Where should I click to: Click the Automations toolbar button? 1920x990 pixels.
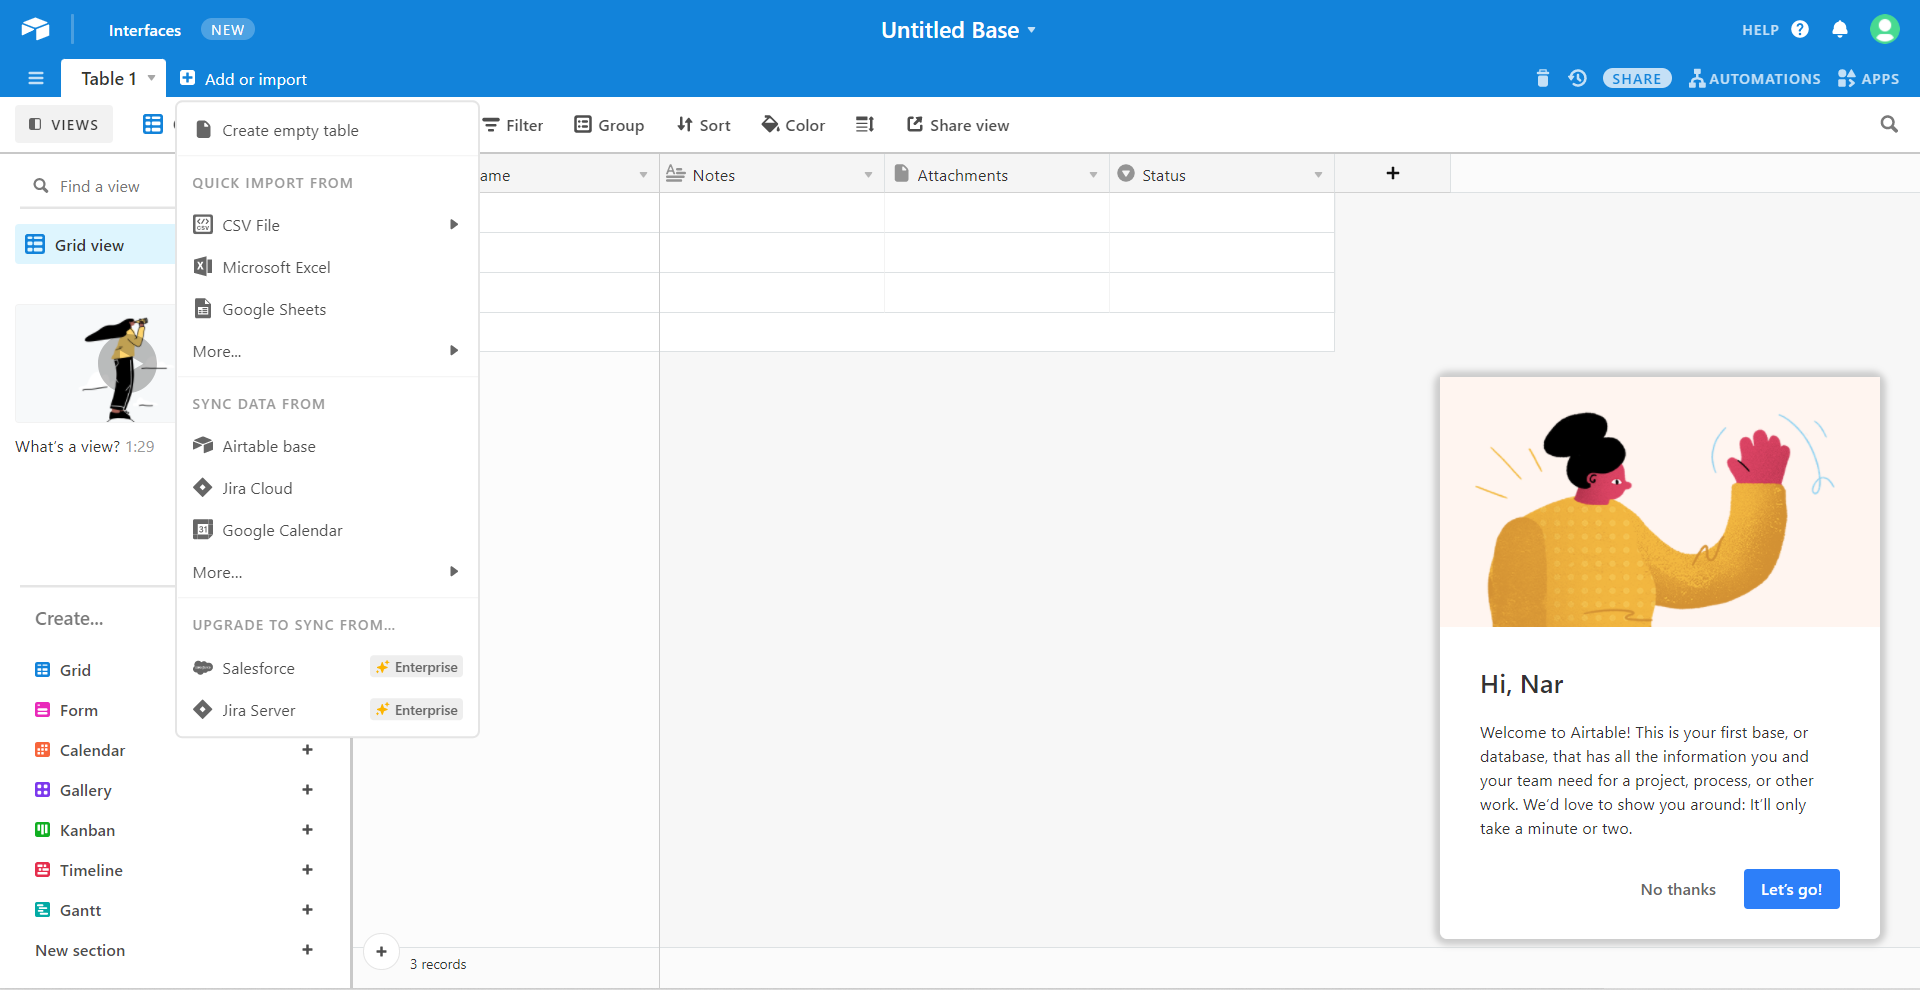[1755, 79]
